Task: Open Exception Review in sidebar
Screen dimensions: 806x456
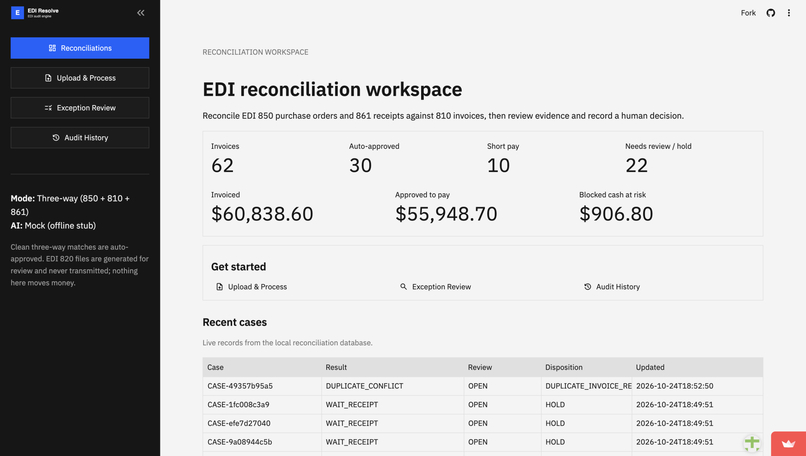Action: [80, 108]
